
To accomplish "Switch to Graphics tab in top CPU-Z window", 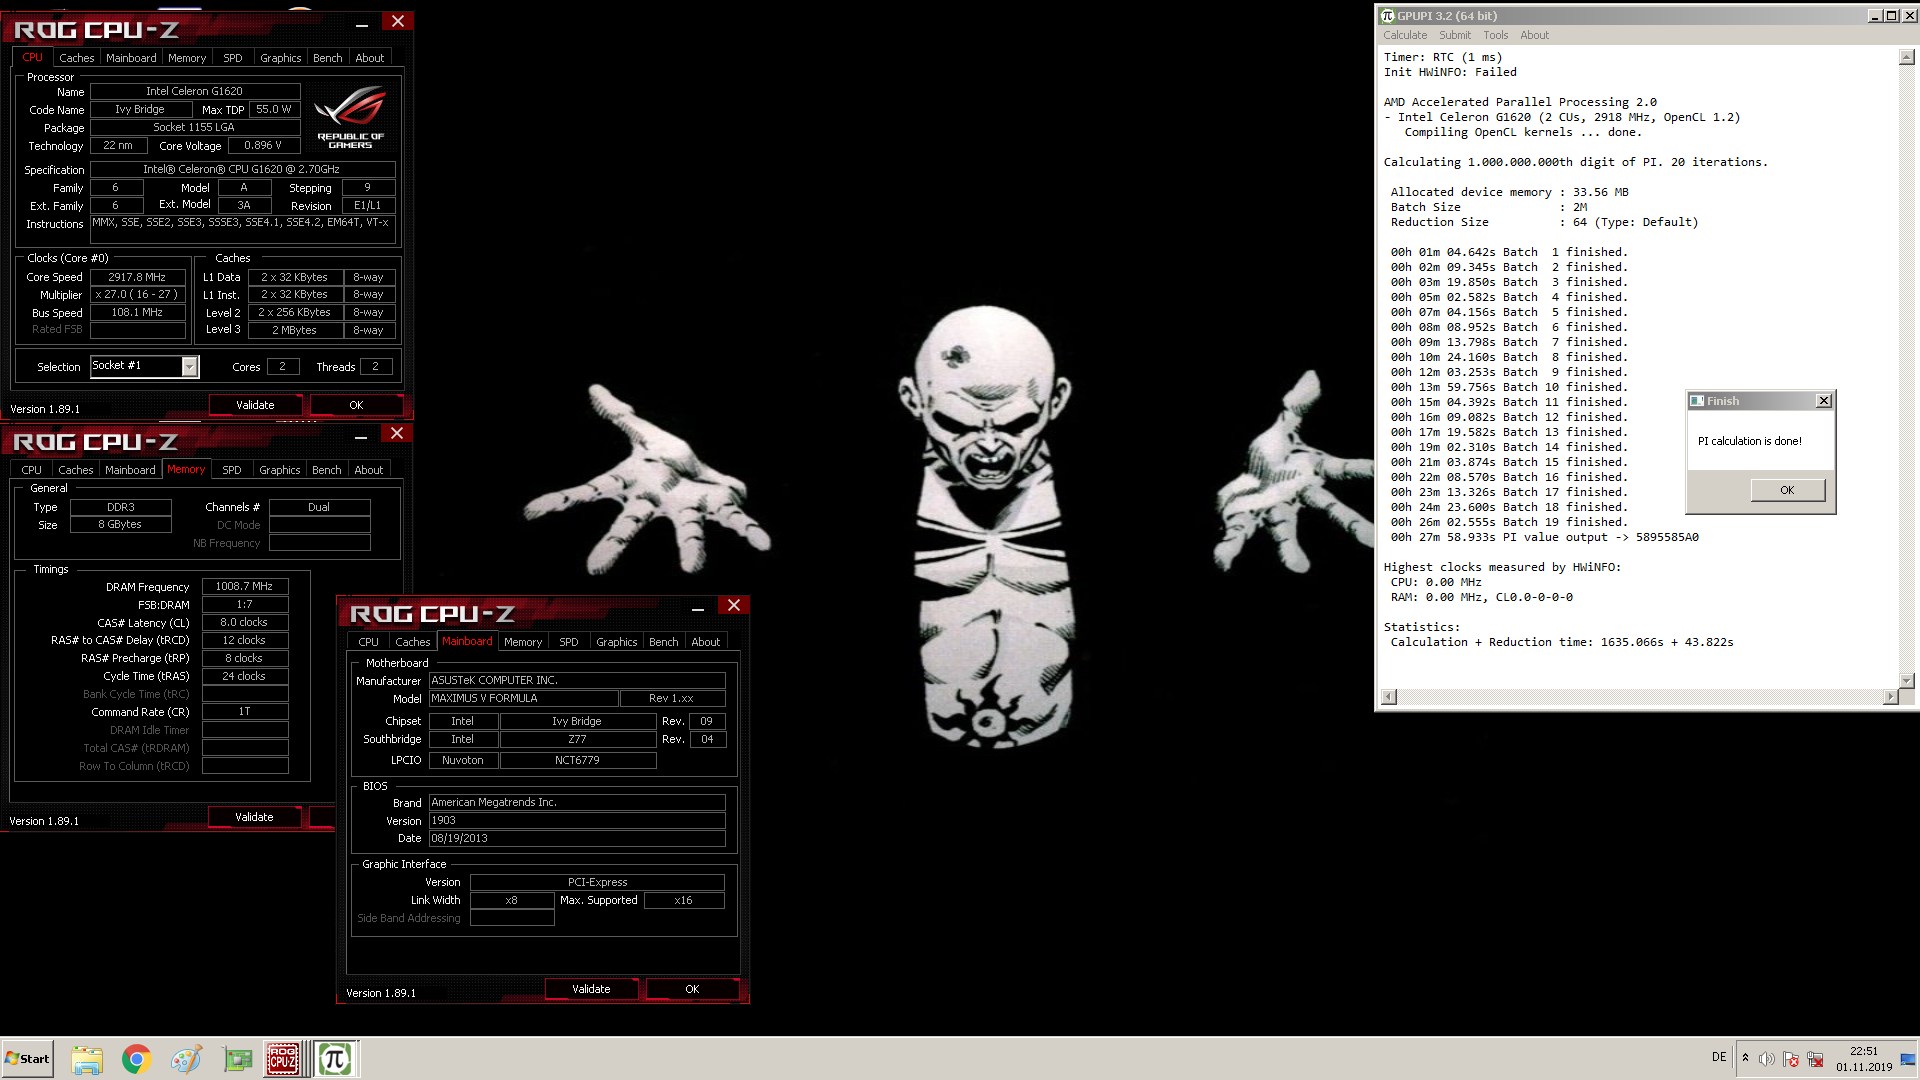I will tap(280, 58).
